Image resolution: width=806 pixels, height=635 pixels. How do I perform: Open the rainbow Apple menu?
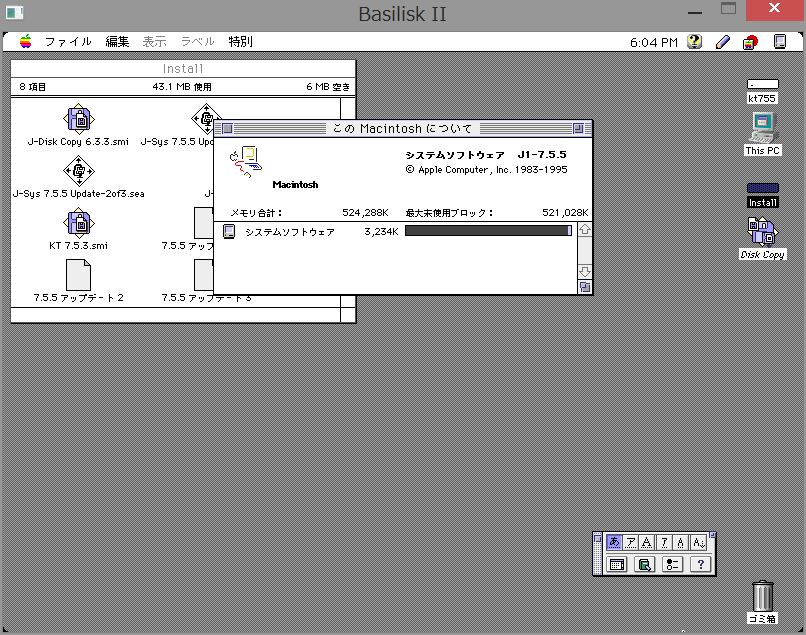25,41
